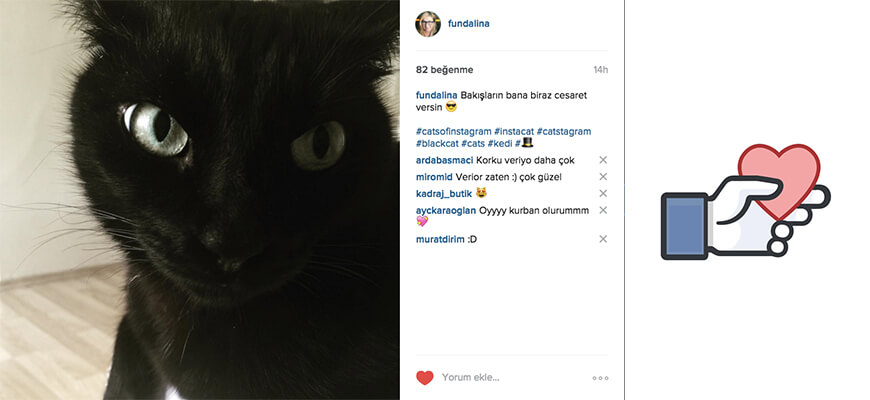Click the red heart like icon
Image resolution: width=870 pixels, height=400 pixels.
[424, 378]
